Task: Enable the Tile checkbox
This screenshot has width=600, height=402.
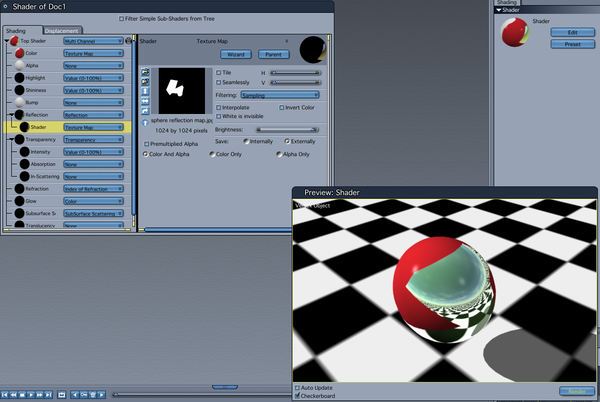Action: pyautogui.click(x=218, y=72)
